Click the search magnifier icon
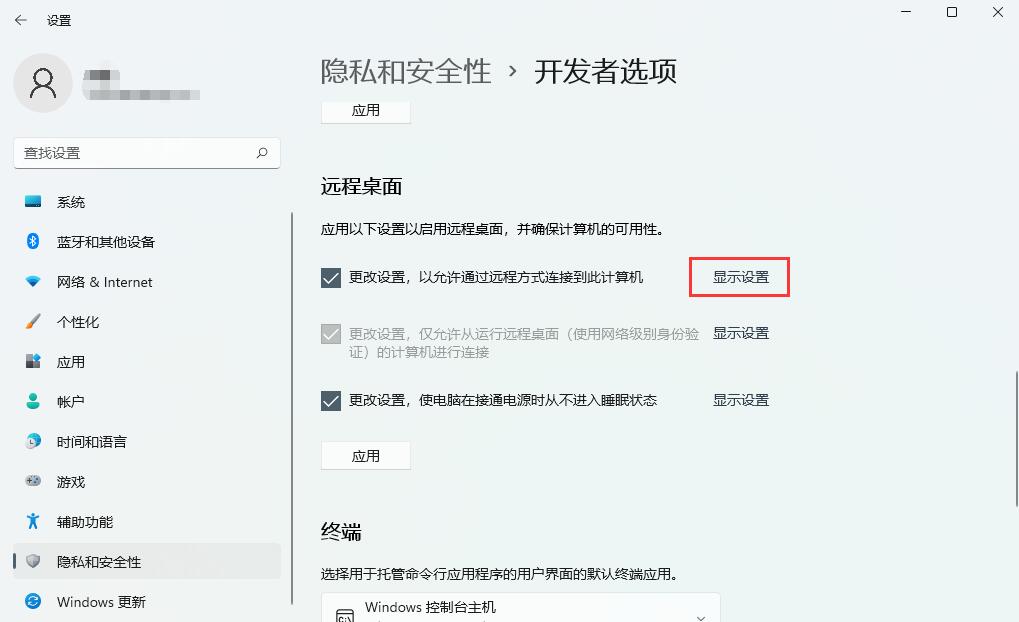 coord(262,153)
